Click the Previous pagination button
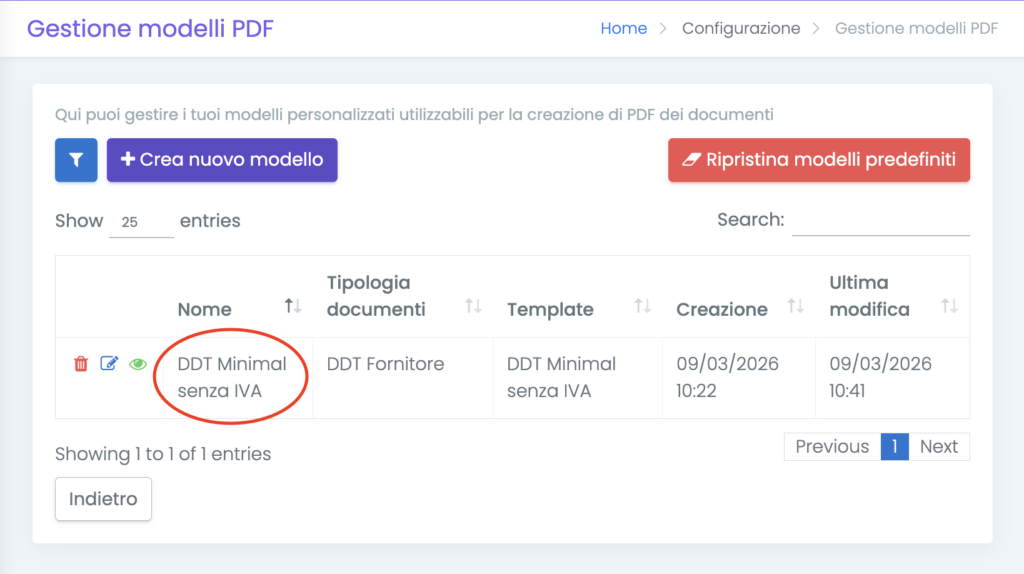Viewport: 1024px width, 574px height. [831, 447]
